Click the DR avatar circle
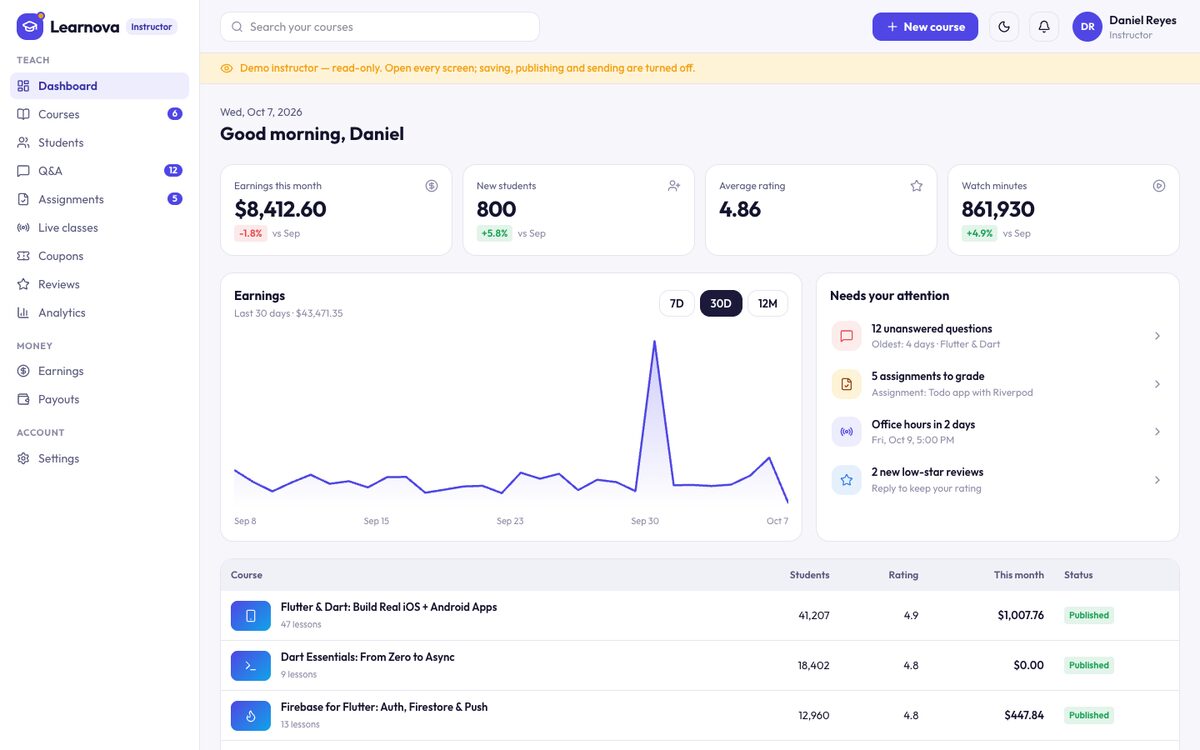The width and height of the screenshot is (1200, 750). point(1087,27)
